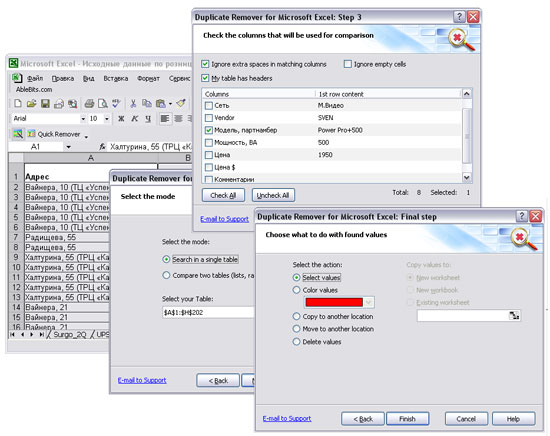
Task: Open the color values dropdown arrow
Action: (x=368, y=302)
